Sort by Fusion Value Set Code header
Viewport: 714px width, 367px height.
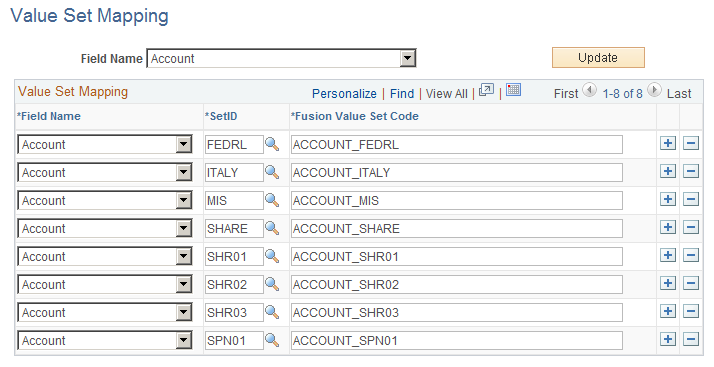[x=355, y=116]
